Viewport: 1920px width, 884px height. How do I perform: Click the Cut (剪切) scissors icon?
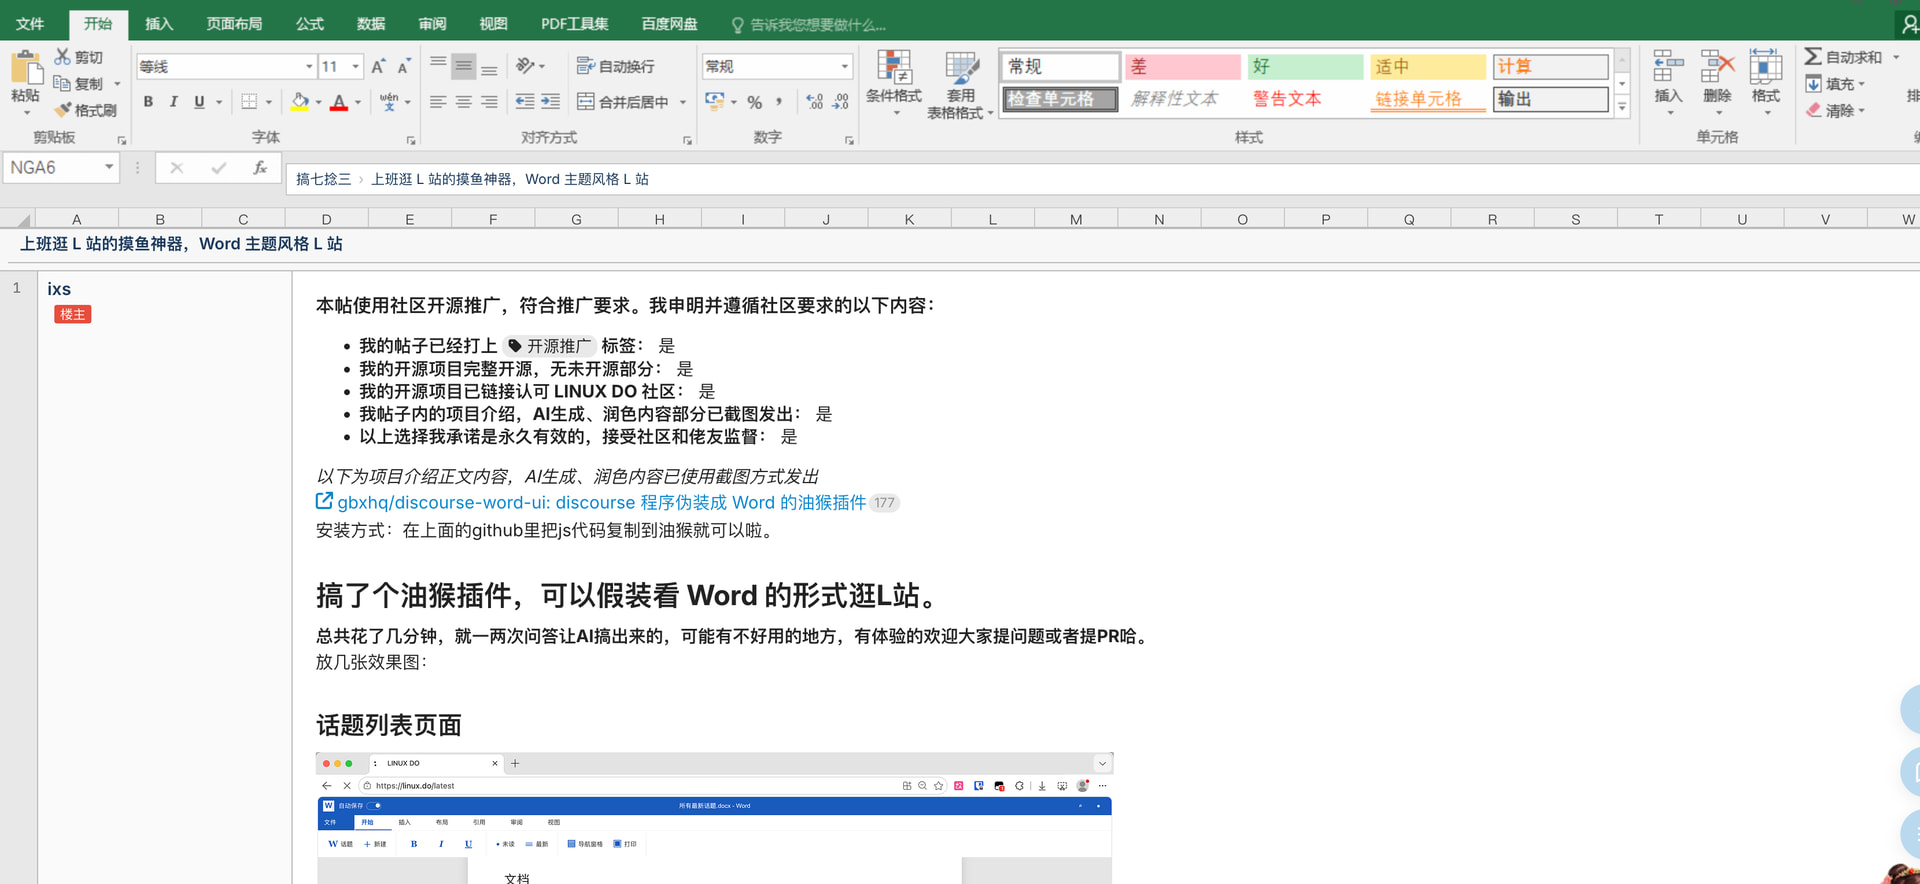[63, 57]
